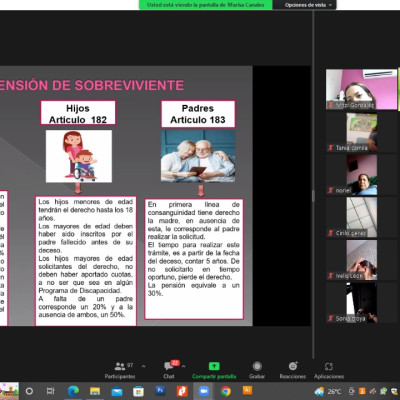The height and width of the screenshot is (400, 400).
Task: Open the Participantes panel icon
Action: pyautogui.click(x=120, y=366)
